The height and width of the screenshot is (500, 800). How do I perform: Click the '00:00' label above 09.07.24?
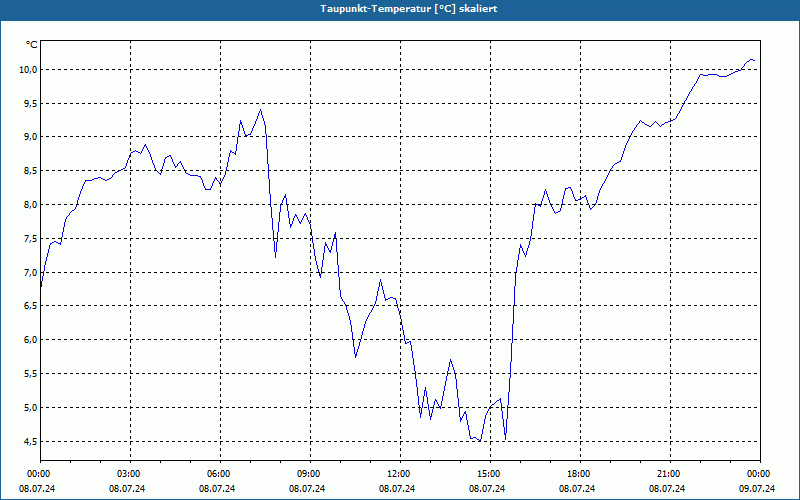point(758,474)
